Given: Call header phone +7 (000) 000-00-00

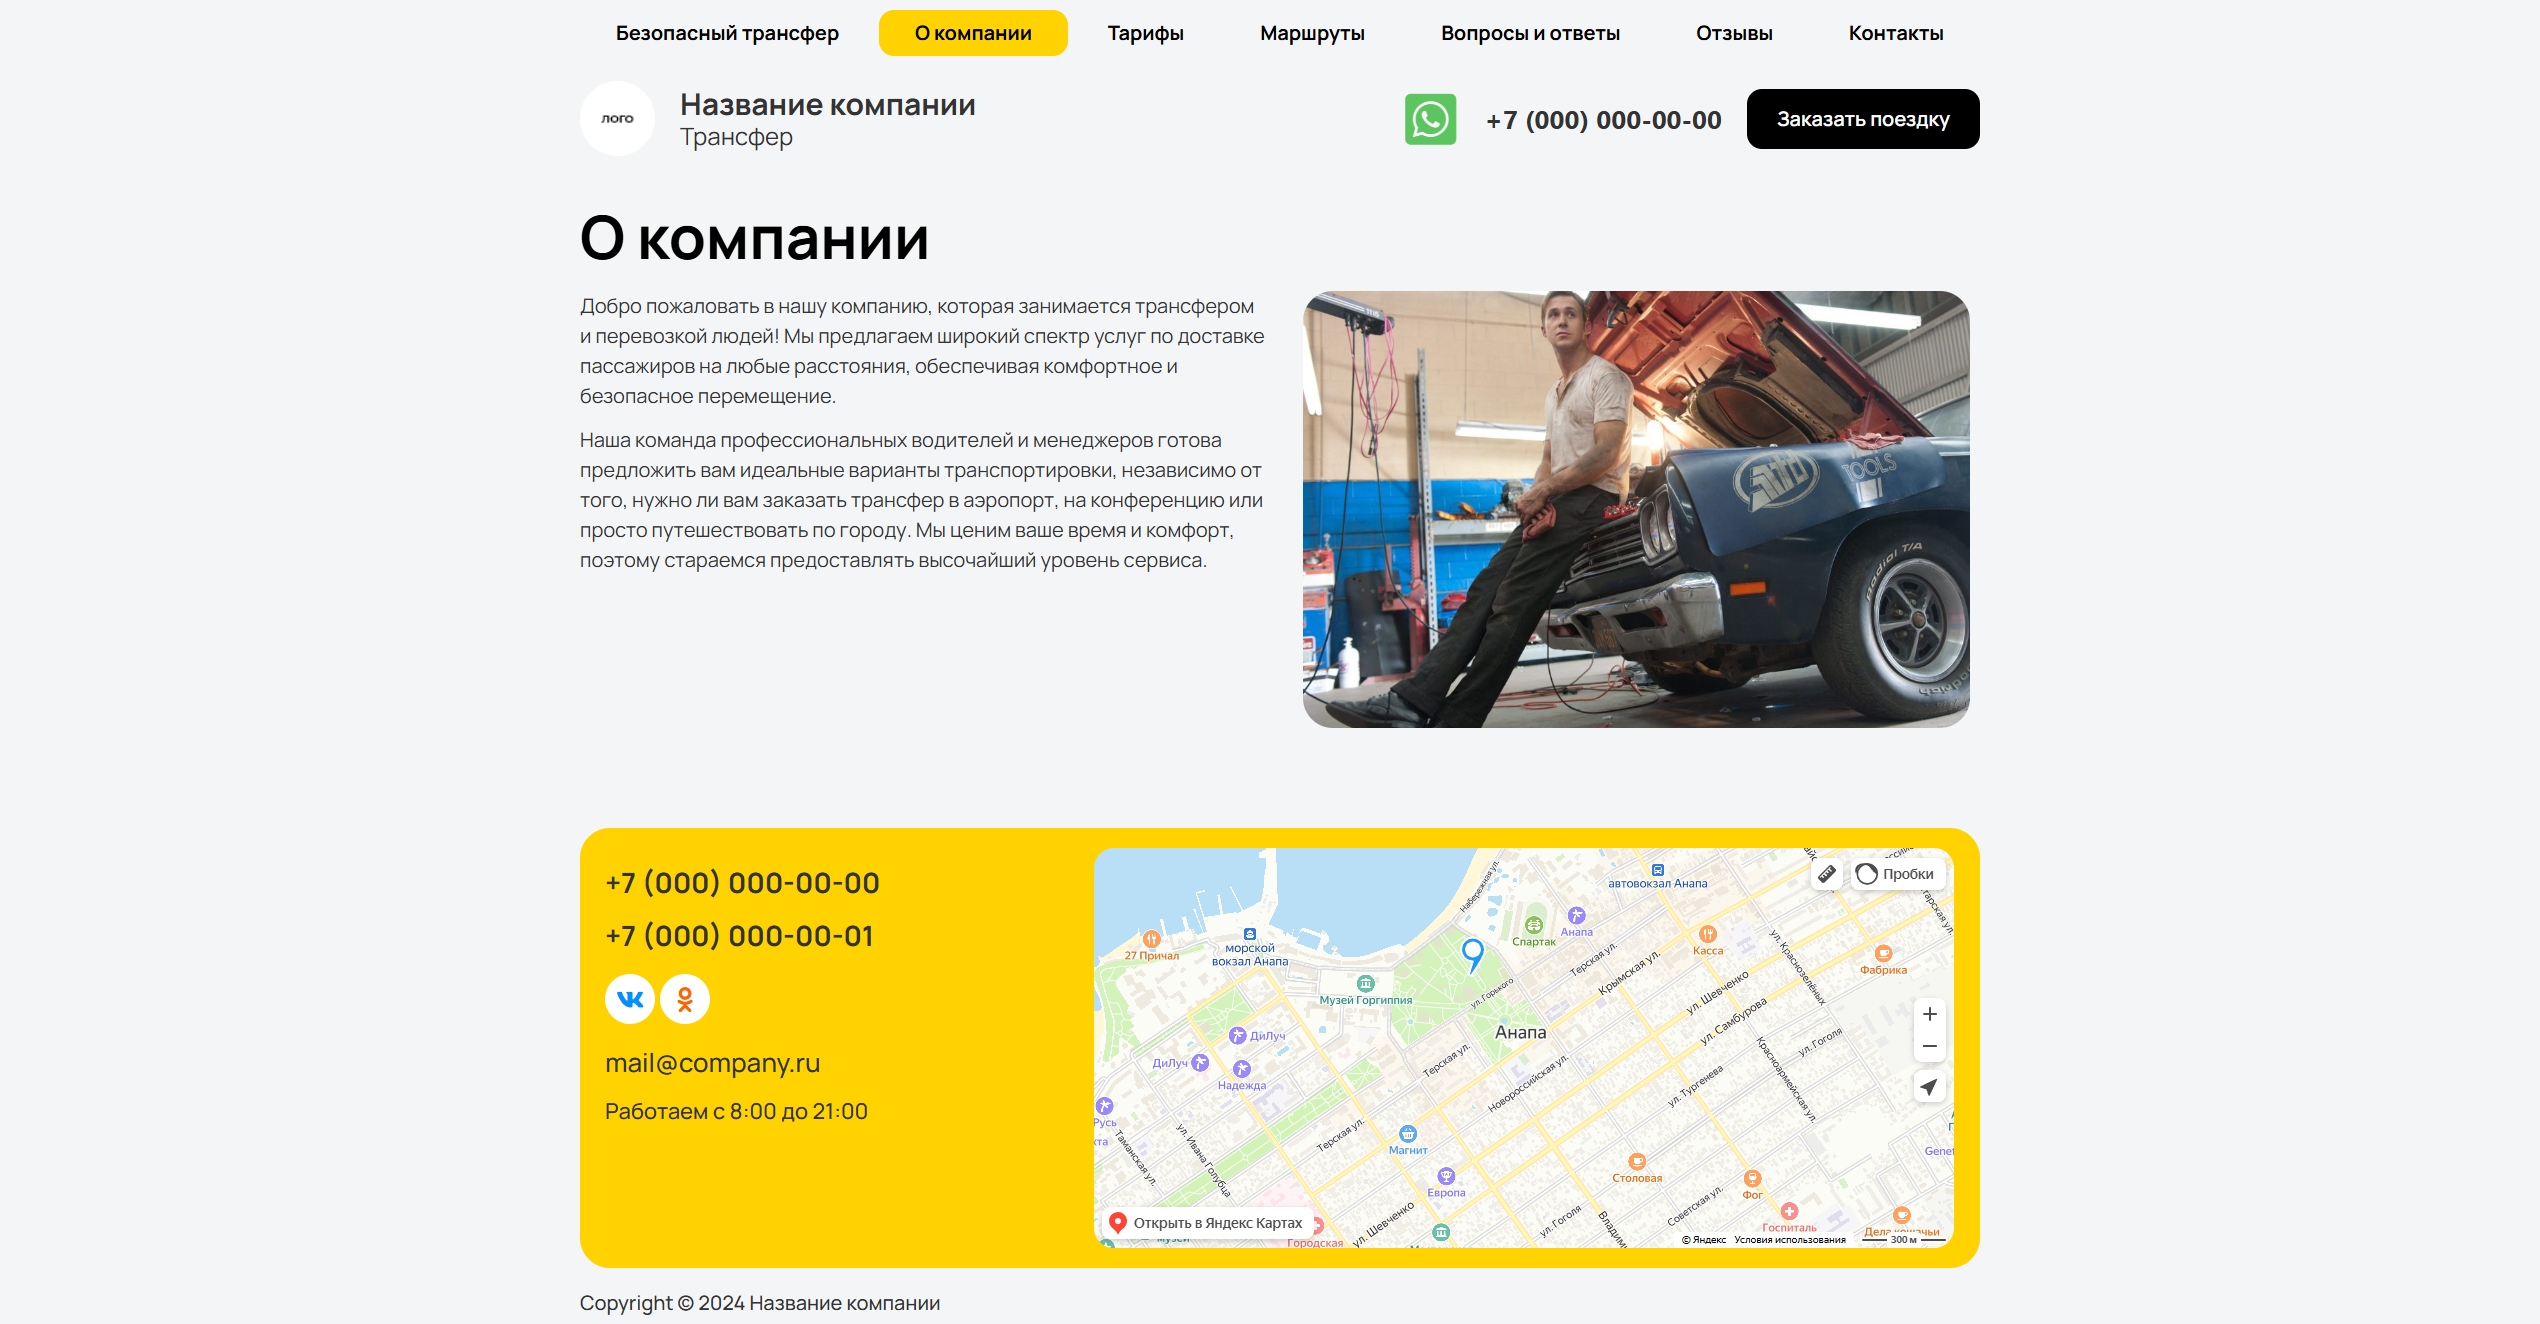Looking at the screenshot, I should pyautogui.click(x=1603, y=120).
